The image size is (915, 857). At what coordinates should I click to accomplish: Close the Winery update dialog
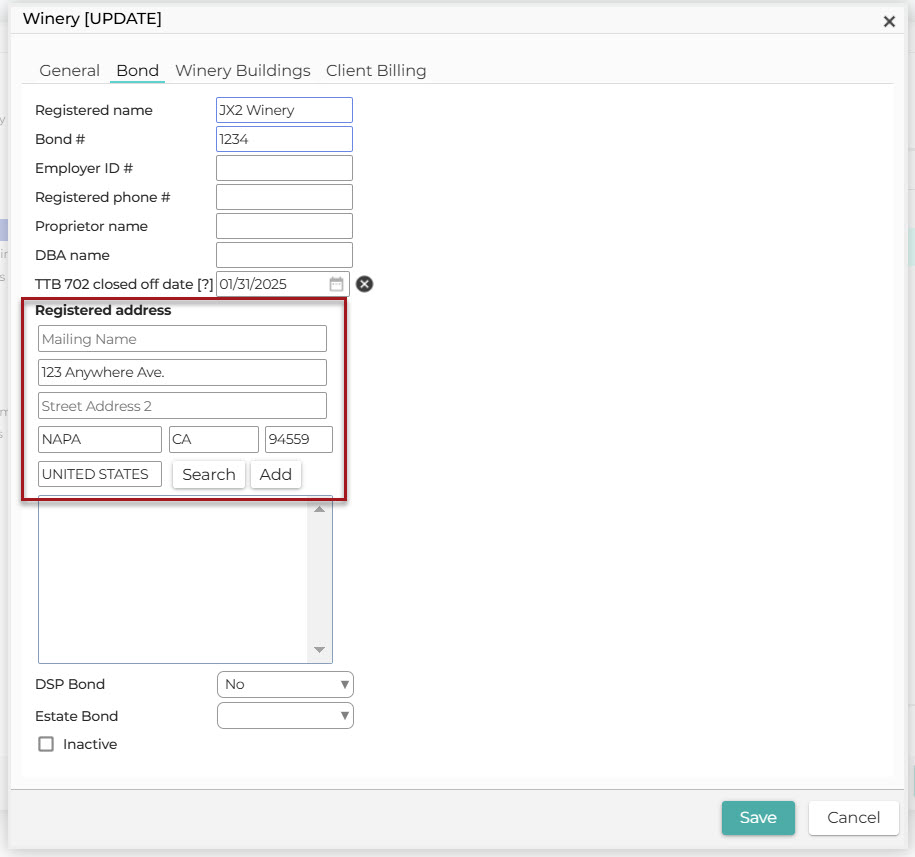[x=888, y=21]
